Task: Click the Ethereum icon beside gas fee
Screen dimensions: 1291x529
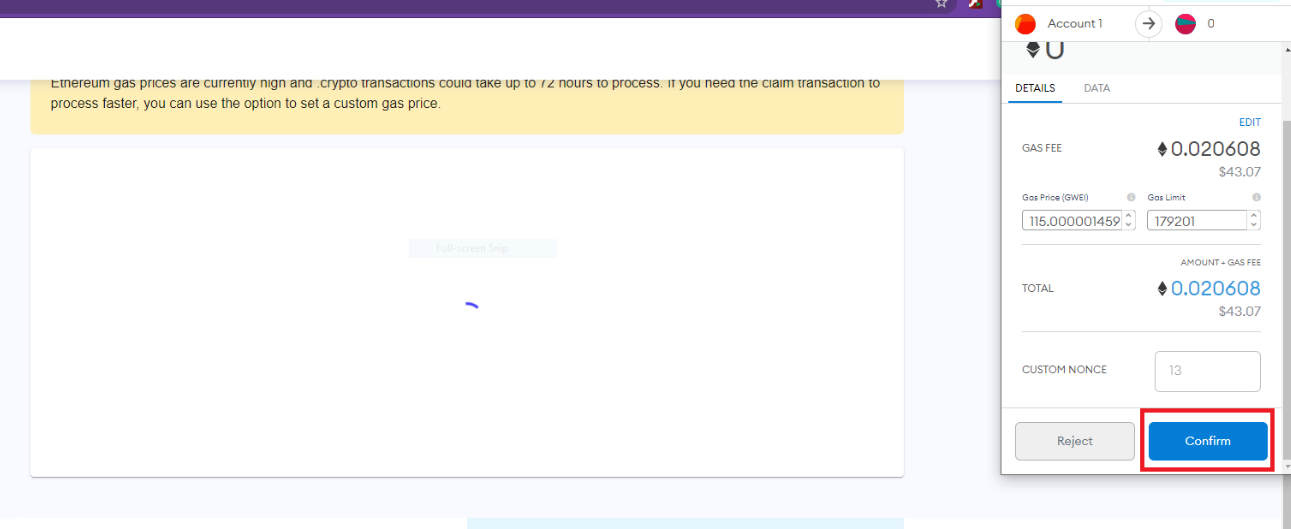Action: (x=1162, y=149)
